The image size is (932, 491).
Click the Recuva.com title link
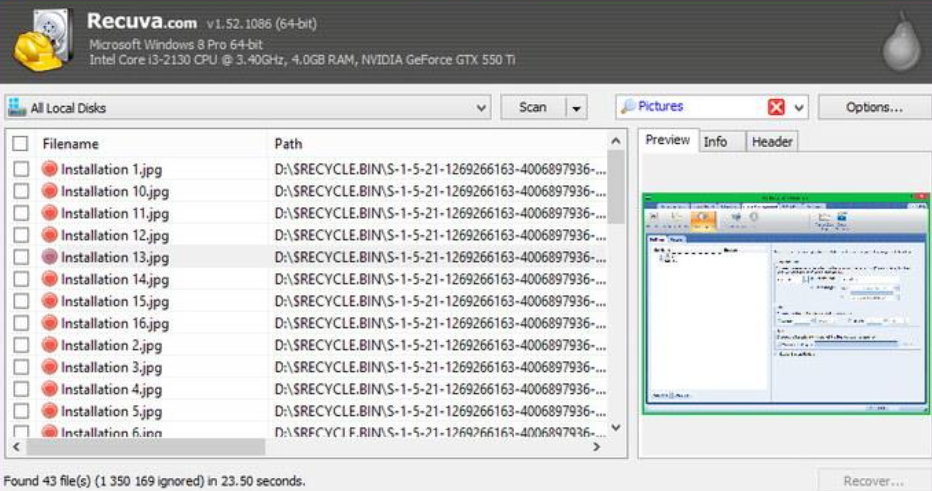point(142,22)
